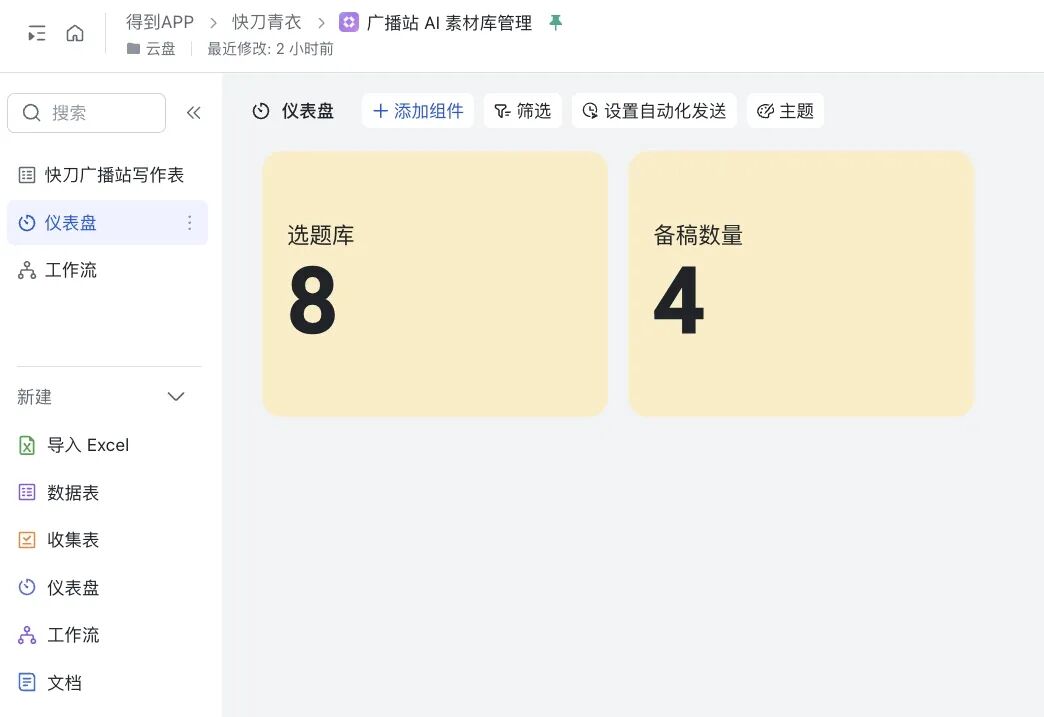This screenshot has width=1044, height=717.
Task: Create a new 数据表
Action: click(59, 493)
